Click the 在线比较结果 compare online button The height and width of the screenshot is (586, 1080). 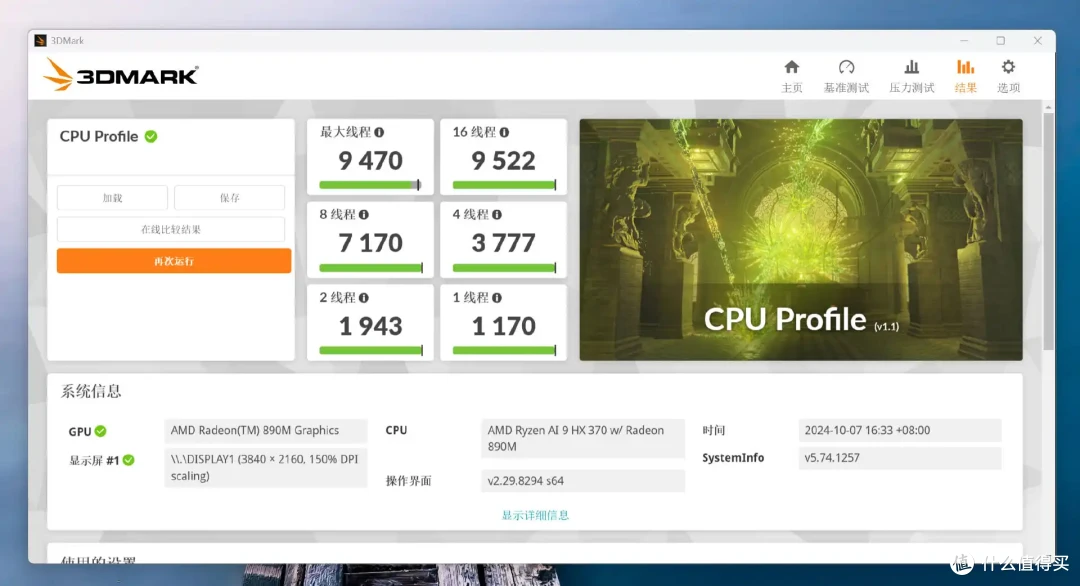171,229
